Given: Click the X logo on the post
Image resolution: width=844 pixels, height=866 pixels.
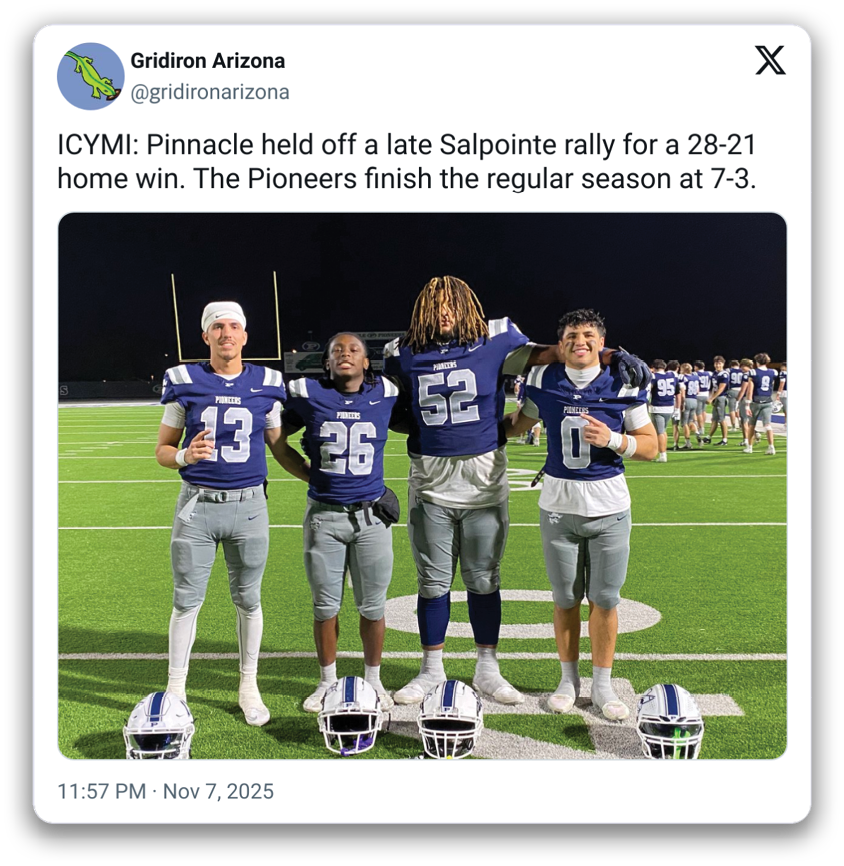Looking at the screenshot, I should click(770, 61).
